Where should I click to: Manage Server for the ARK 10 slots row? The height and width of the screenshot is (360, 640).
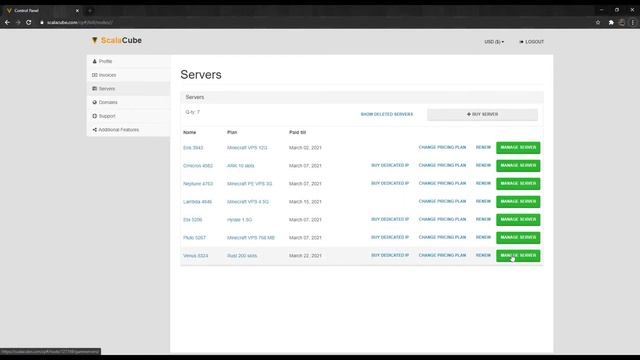[x=518, y=166]
